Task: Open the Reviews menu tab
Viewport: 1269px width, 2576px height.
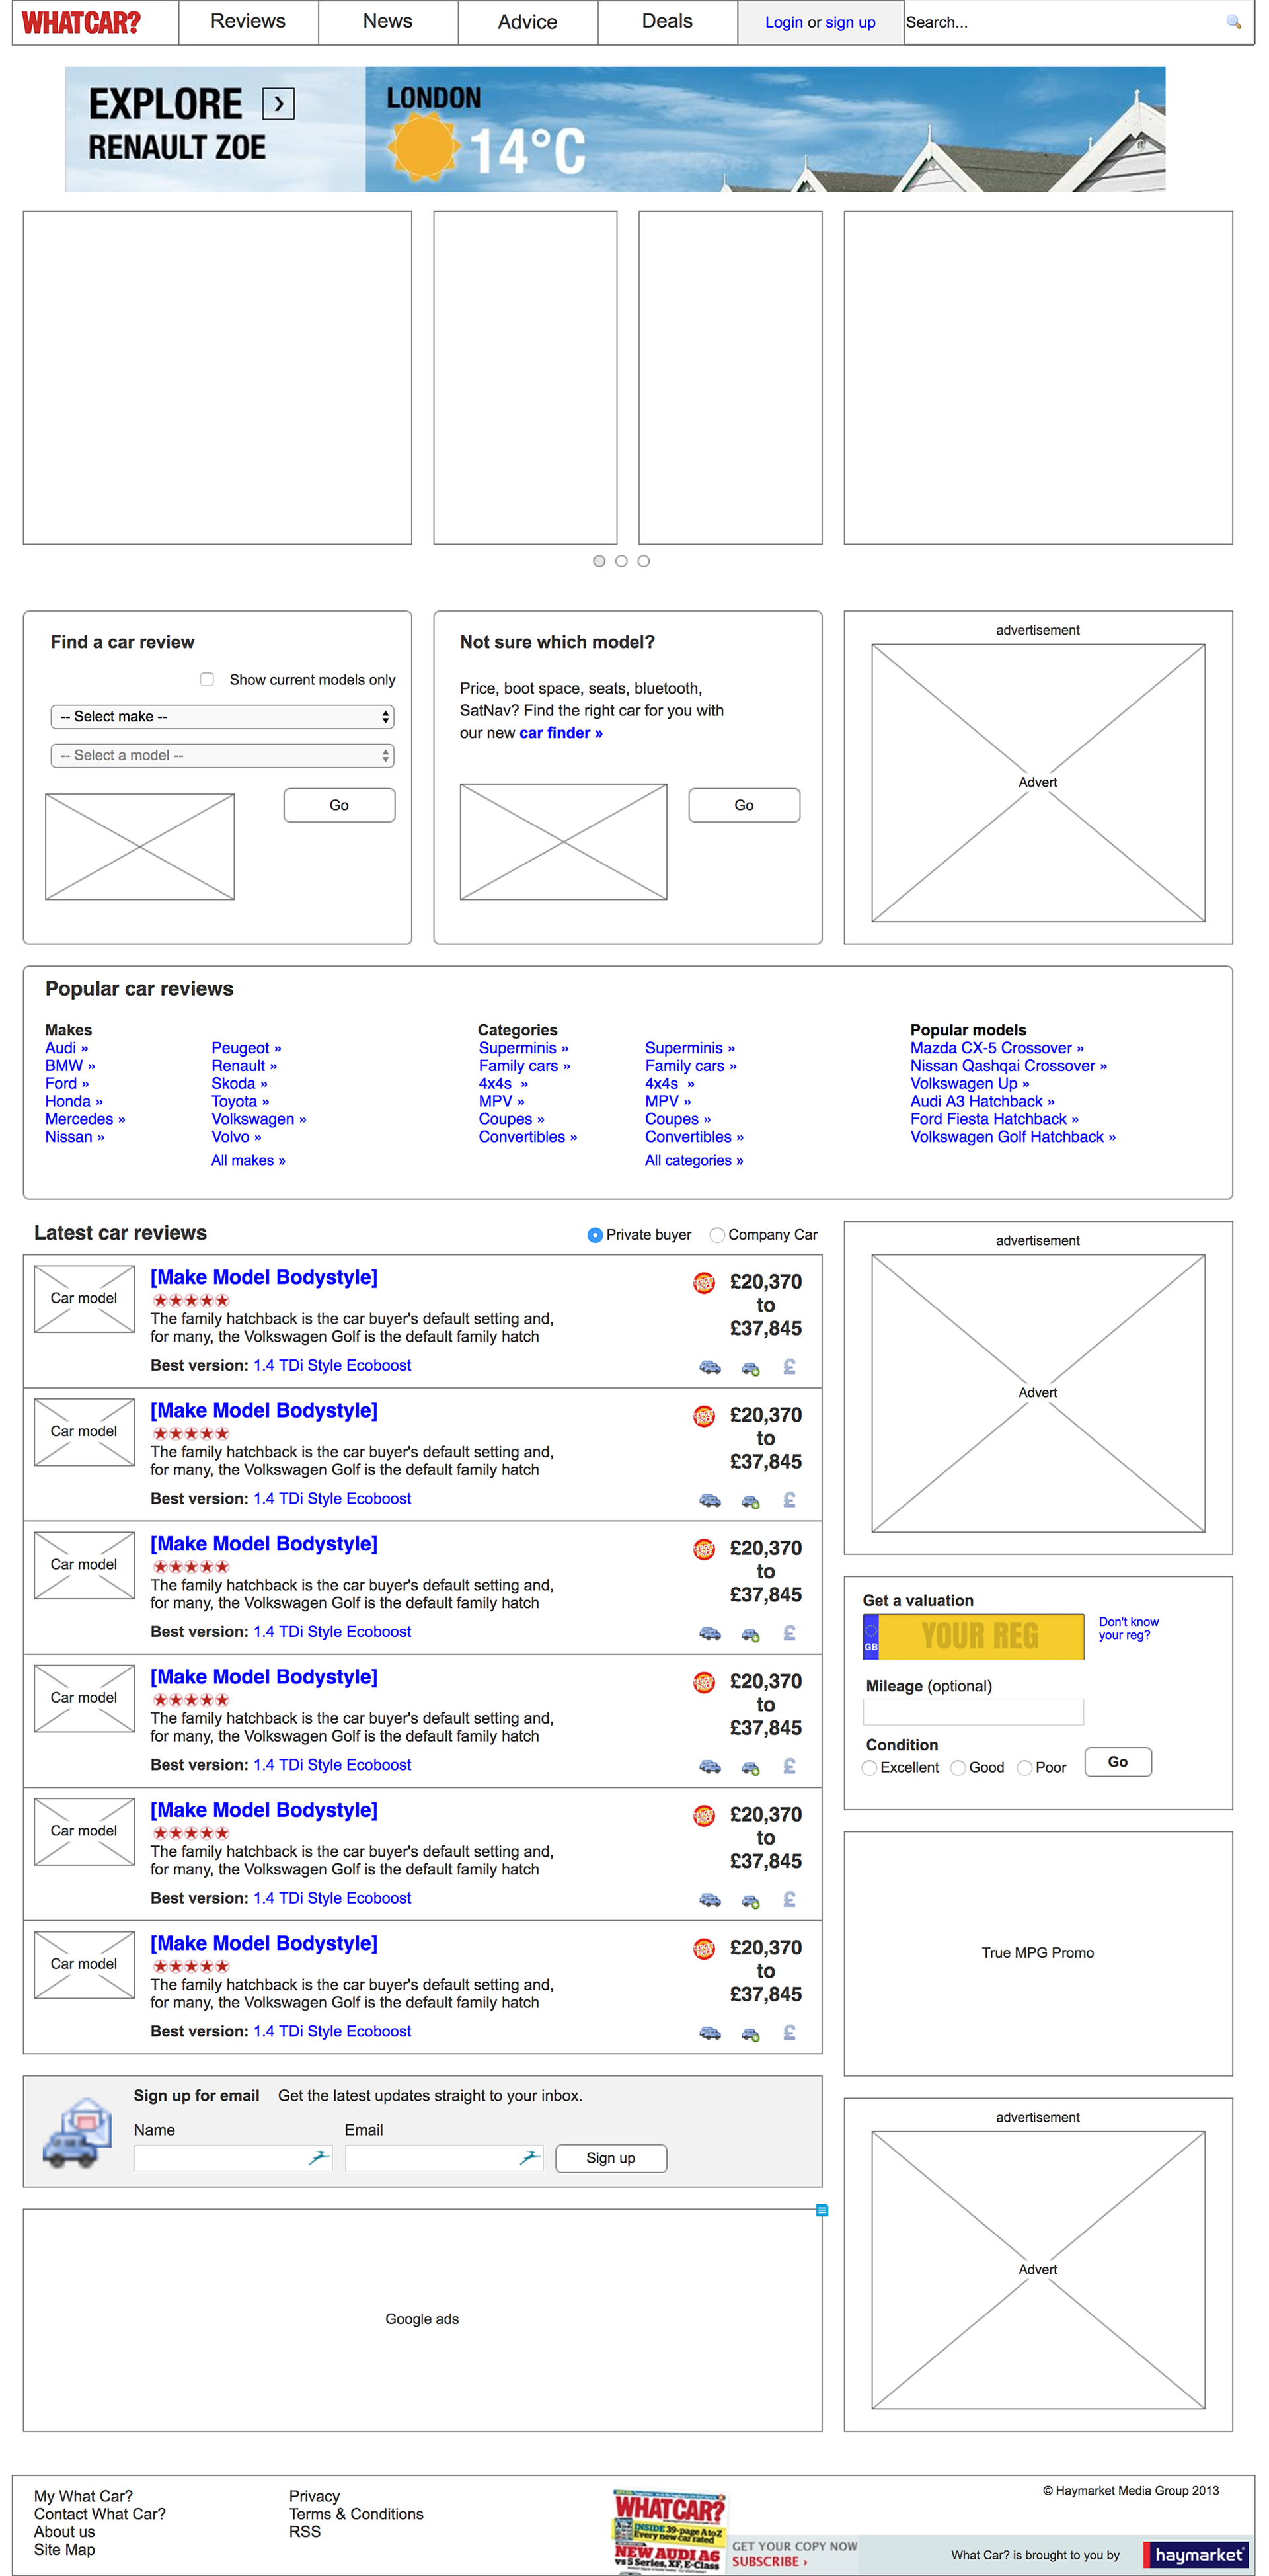Action: 248,22
